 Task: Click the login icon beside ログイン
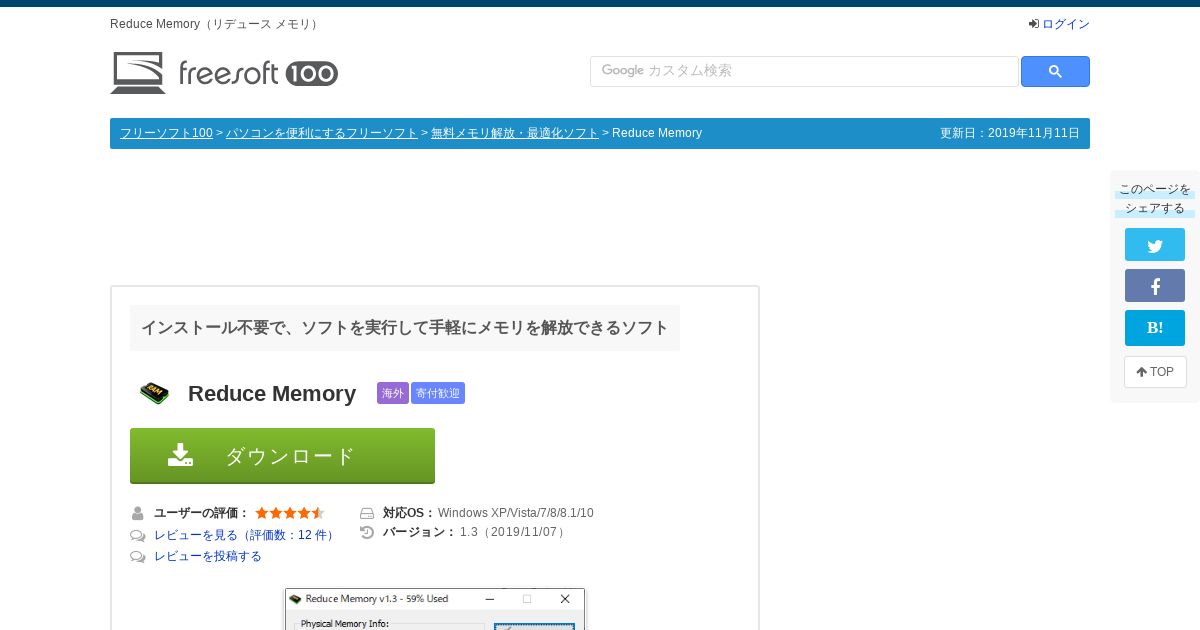click(x=1034, y=24)
